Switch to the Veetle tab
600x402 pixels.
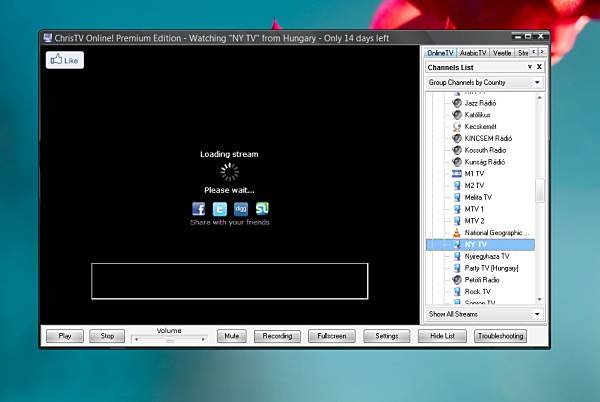(x=502, y=53)
